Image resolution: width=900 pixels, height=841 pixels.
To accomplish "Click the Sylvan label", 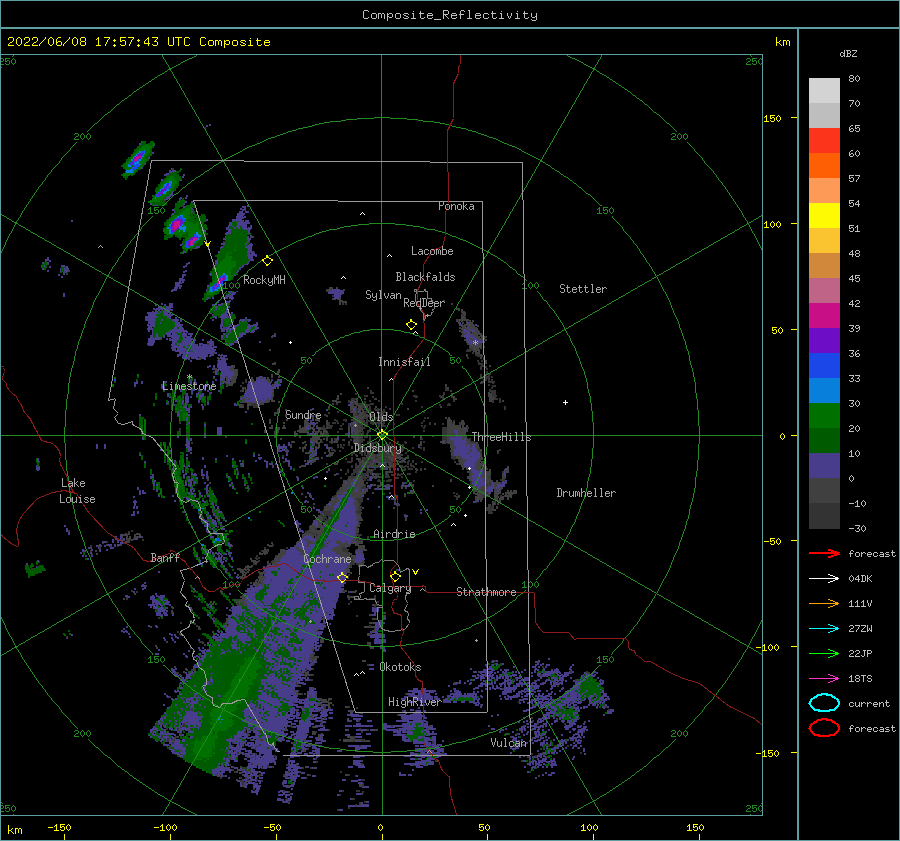I will pyautogui.click(x=383, y=295).
